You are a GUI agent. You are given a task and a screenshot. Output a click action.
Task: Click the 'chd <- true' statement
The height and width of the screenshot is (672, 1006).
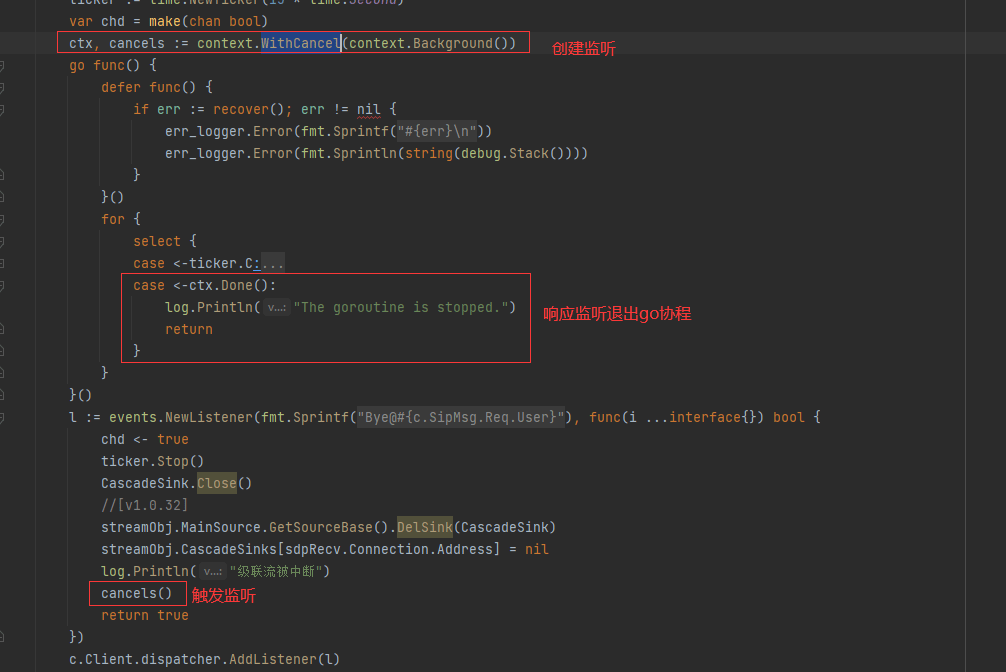pos(145,440)
